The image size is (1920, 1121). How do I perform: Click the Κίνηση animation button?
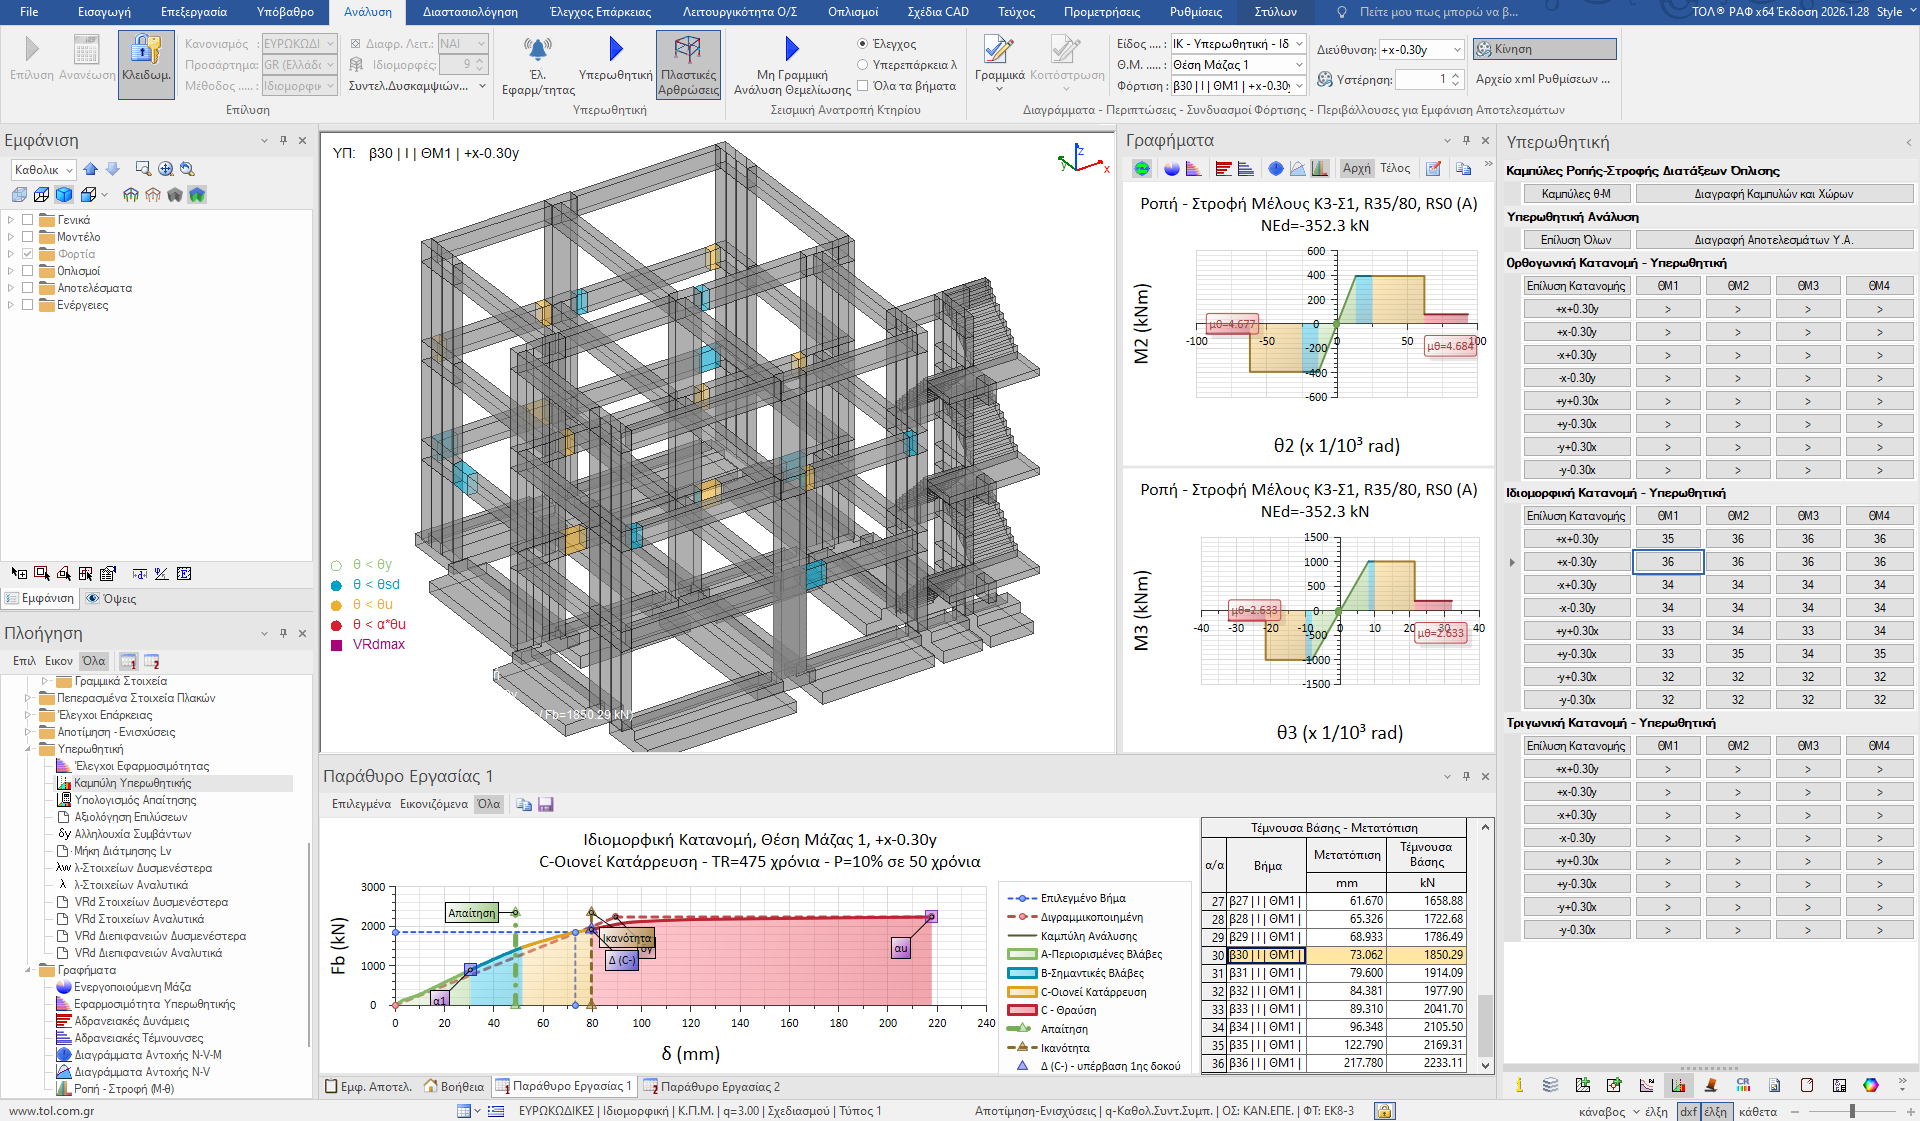point(1546,49)
